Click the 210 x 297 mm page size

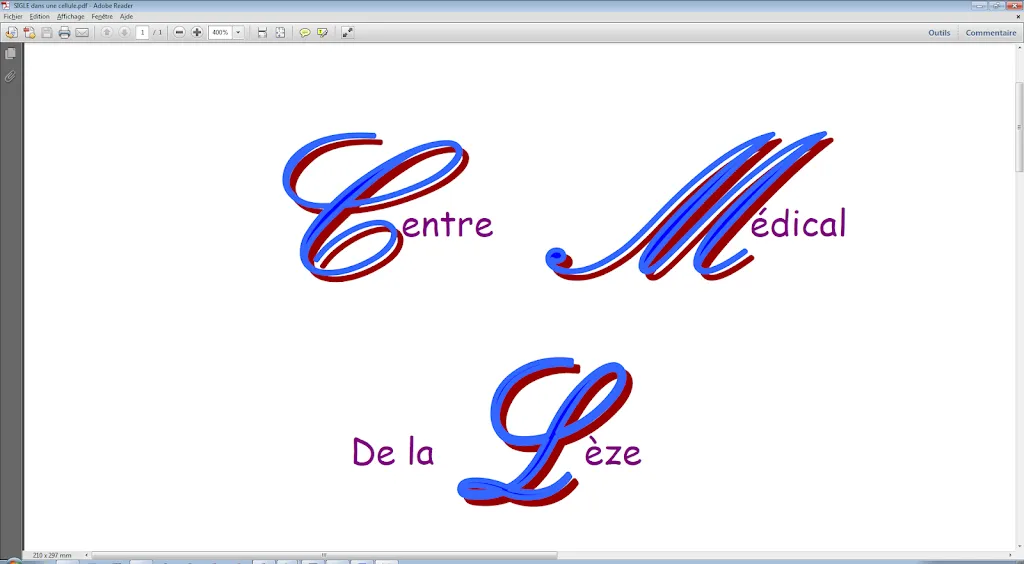[x=52, y=556]
